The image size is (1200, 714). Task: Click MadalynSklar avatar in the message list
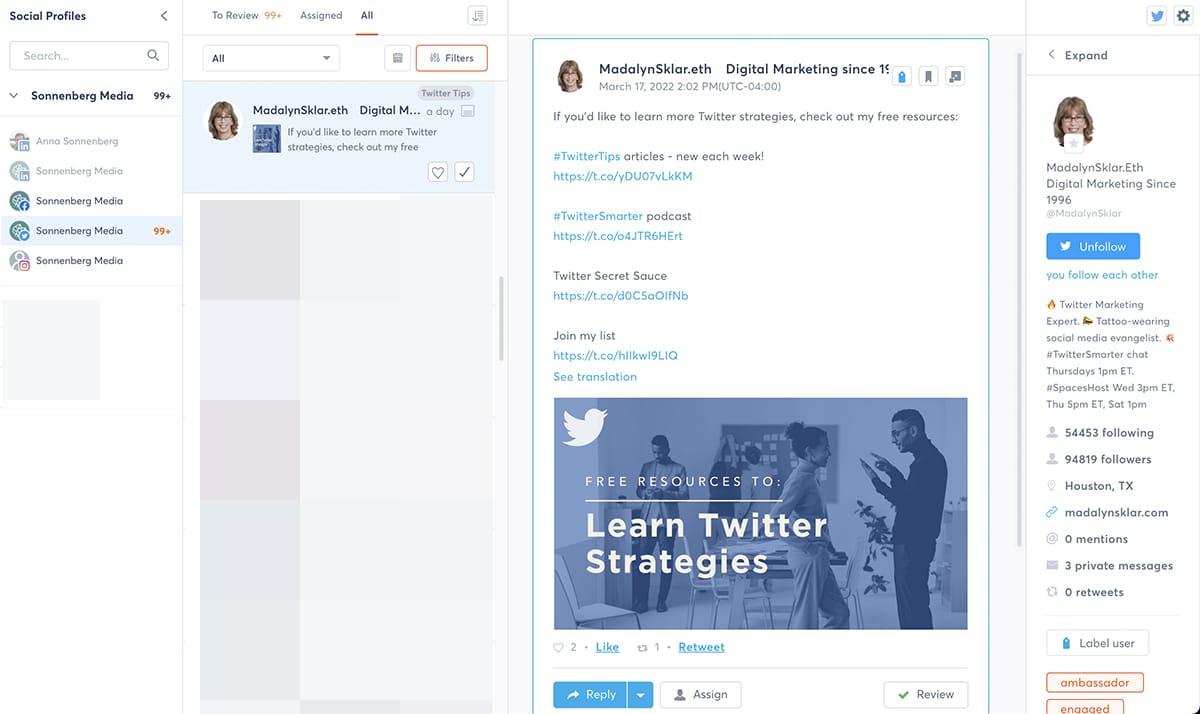pos(224,120)
